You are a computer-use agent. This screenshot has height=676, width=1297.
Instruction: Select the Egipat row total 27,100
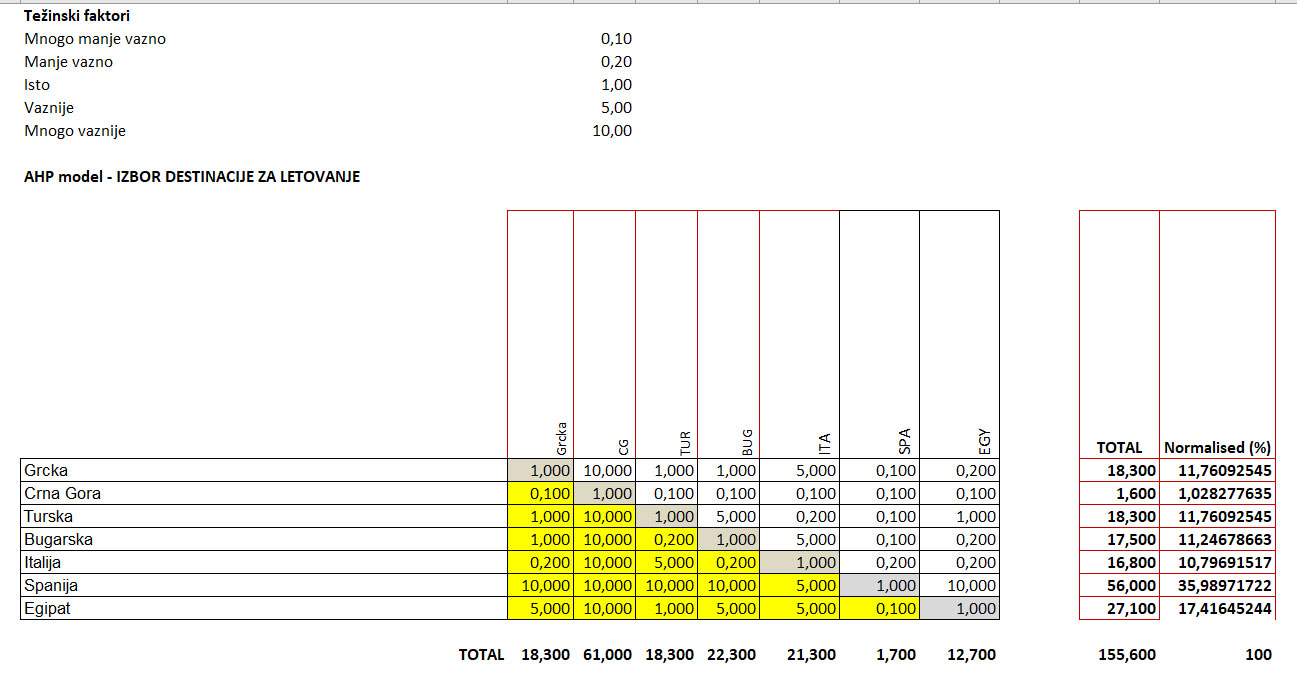1120,608
